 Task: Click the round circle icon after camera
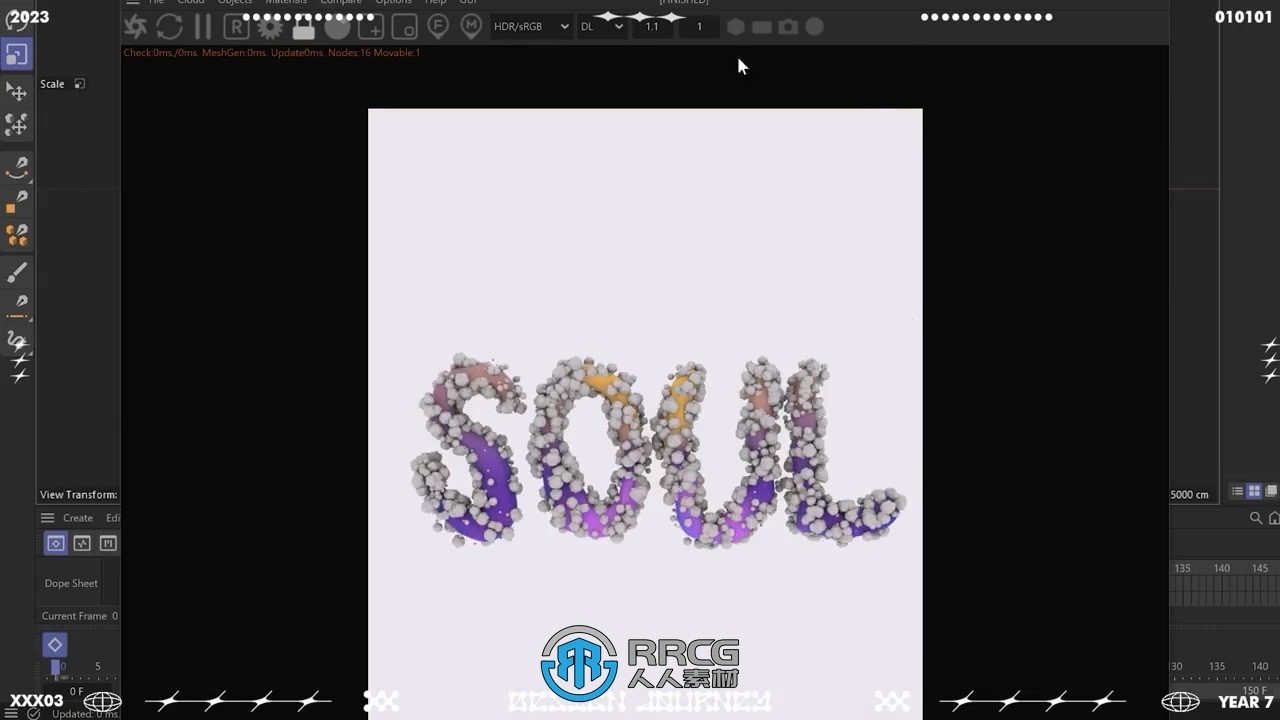click(x=815, y=27)
